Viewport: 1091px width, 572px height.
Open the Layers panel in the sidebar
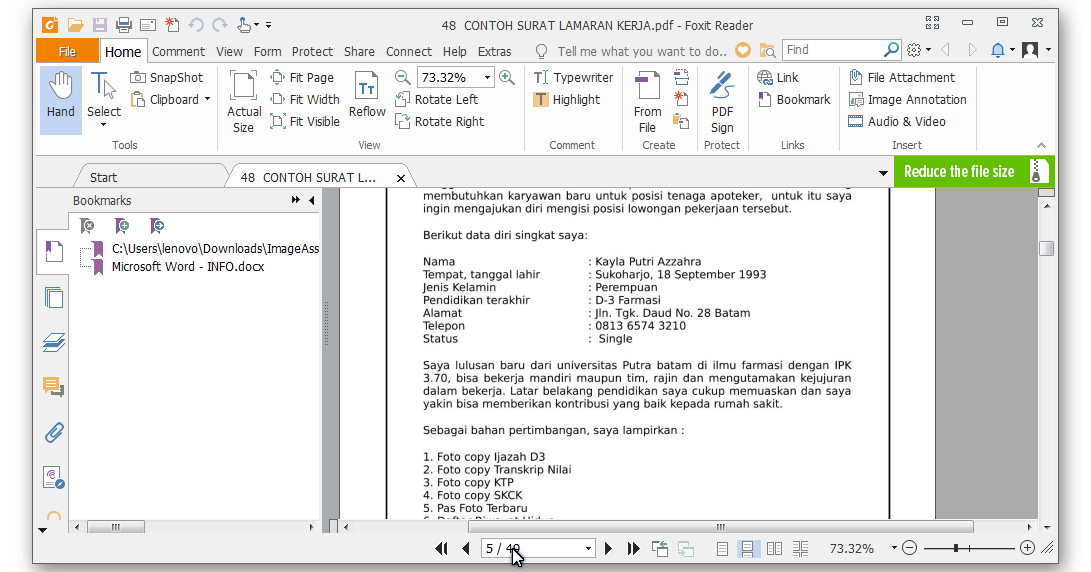point(54,342)
